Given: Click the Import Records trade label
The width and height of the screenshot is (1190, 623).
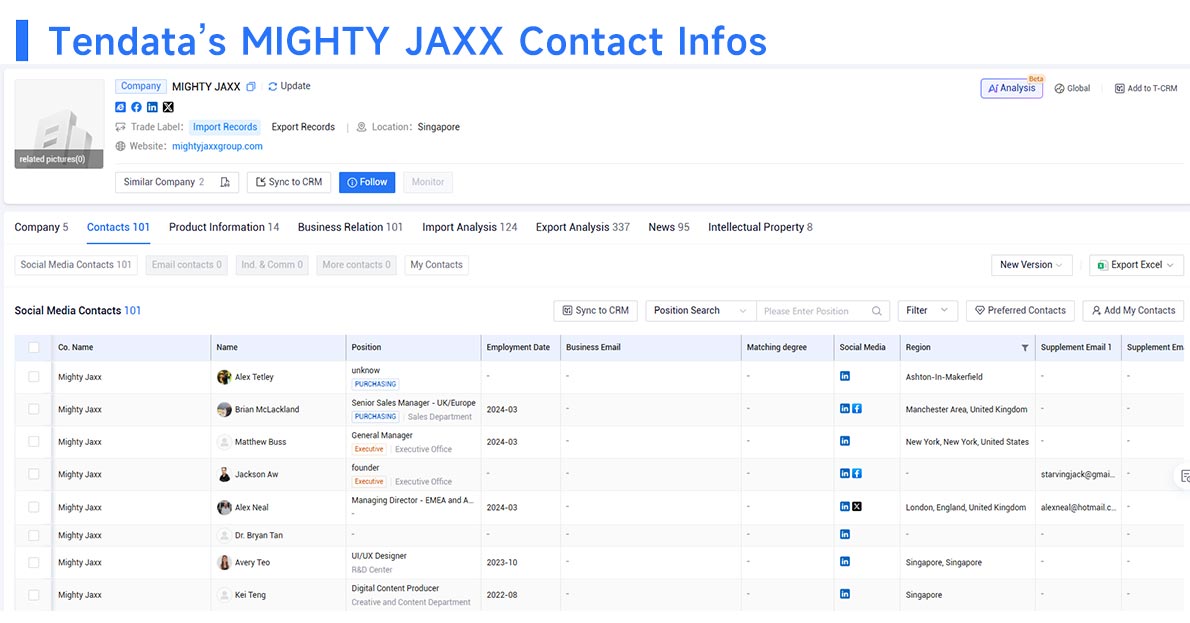Looking at the screenshot, I should (225, 127).
